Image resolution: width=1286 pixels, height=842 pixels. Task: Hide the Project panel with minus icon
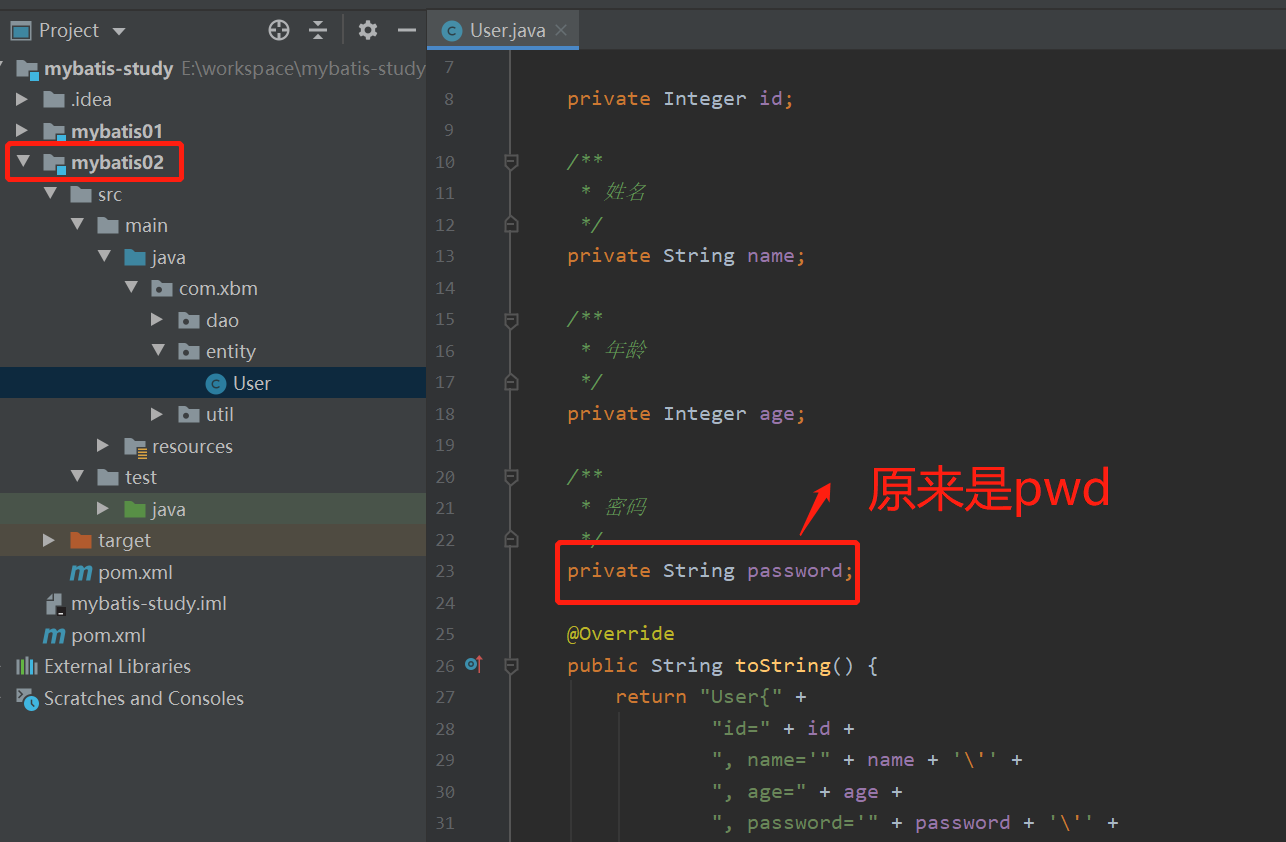[406, 31]
